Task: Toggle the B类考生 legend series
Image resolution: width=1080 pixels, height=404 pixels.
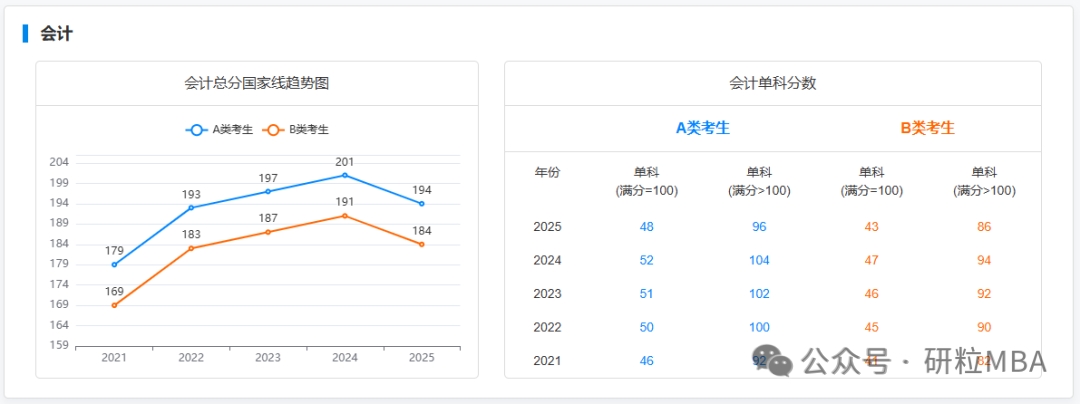Action: [295, 129]
